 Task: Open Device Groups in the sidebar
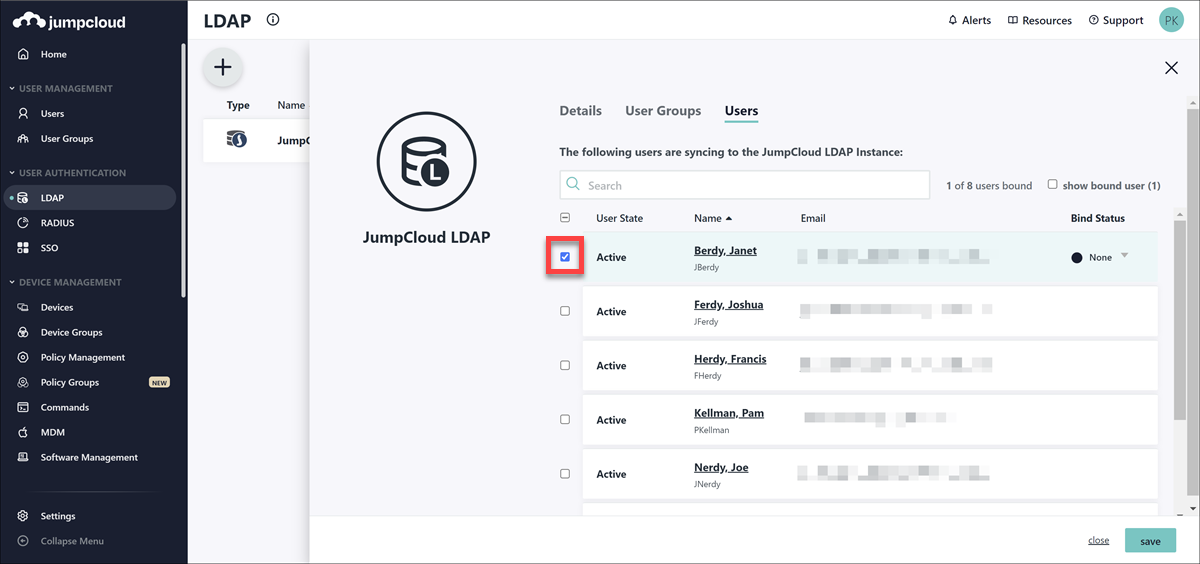pyautogui.click(x=71, y=333)
